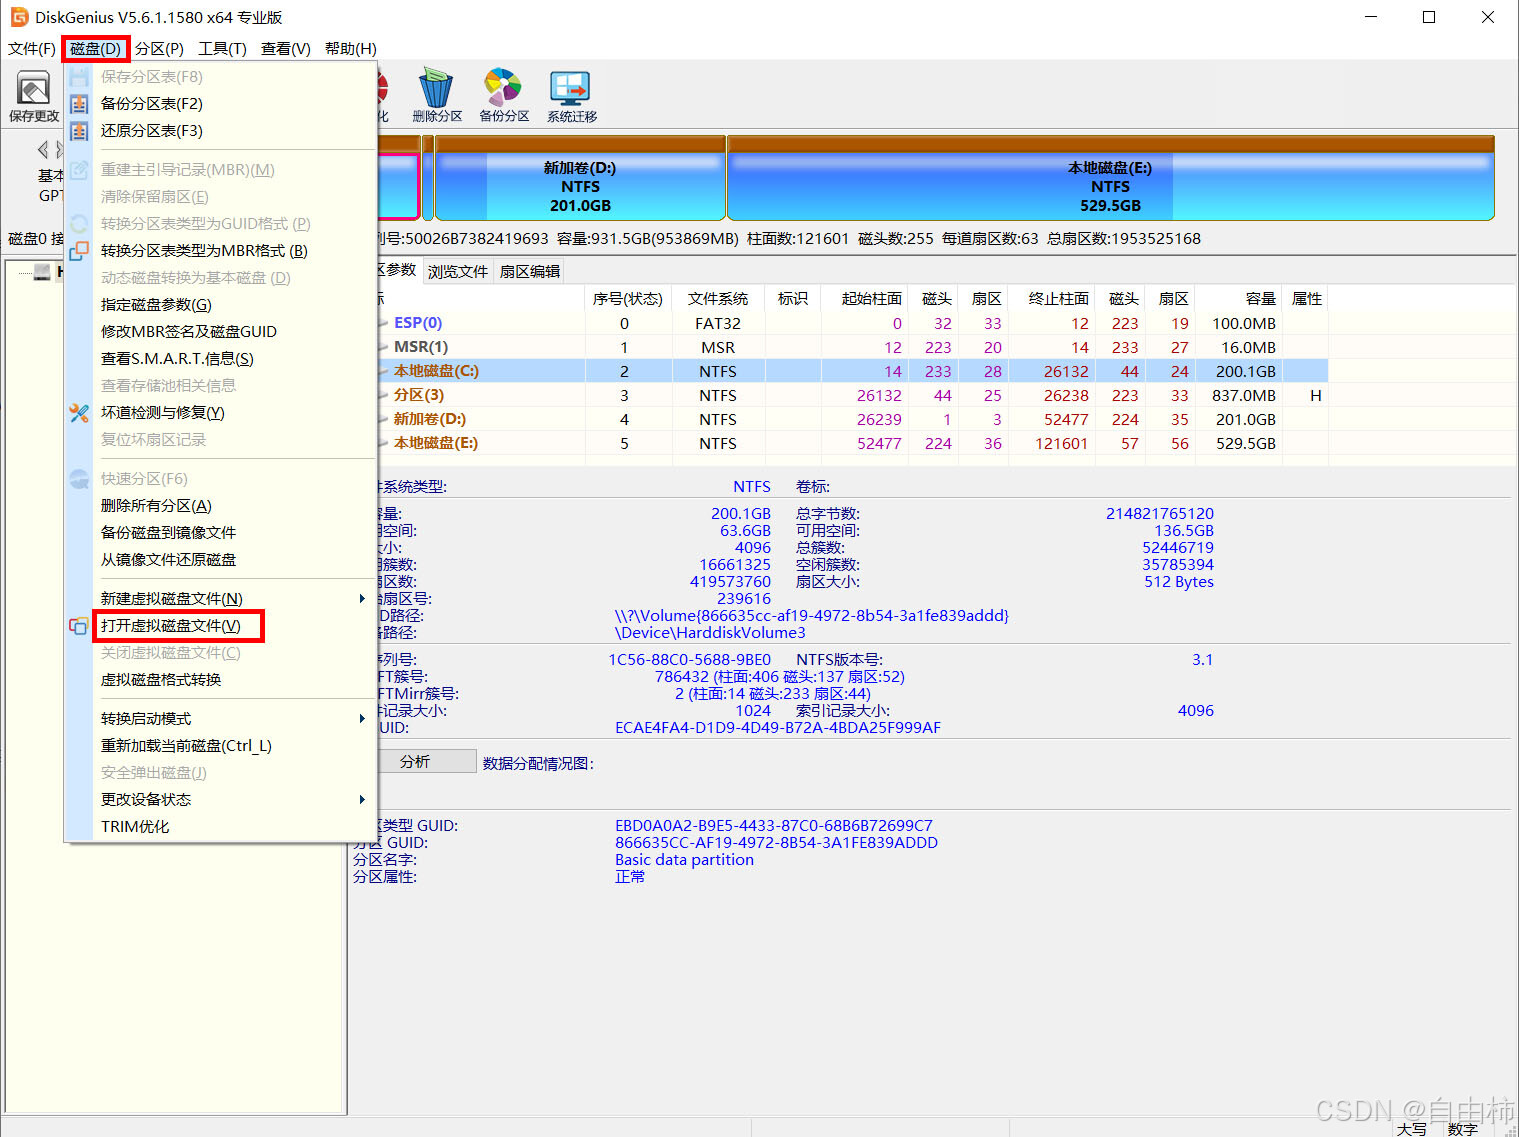Click the 大写 status bar indicator
The height and width of the screenshot is (1137, 1519).
click(1411, 1128)
